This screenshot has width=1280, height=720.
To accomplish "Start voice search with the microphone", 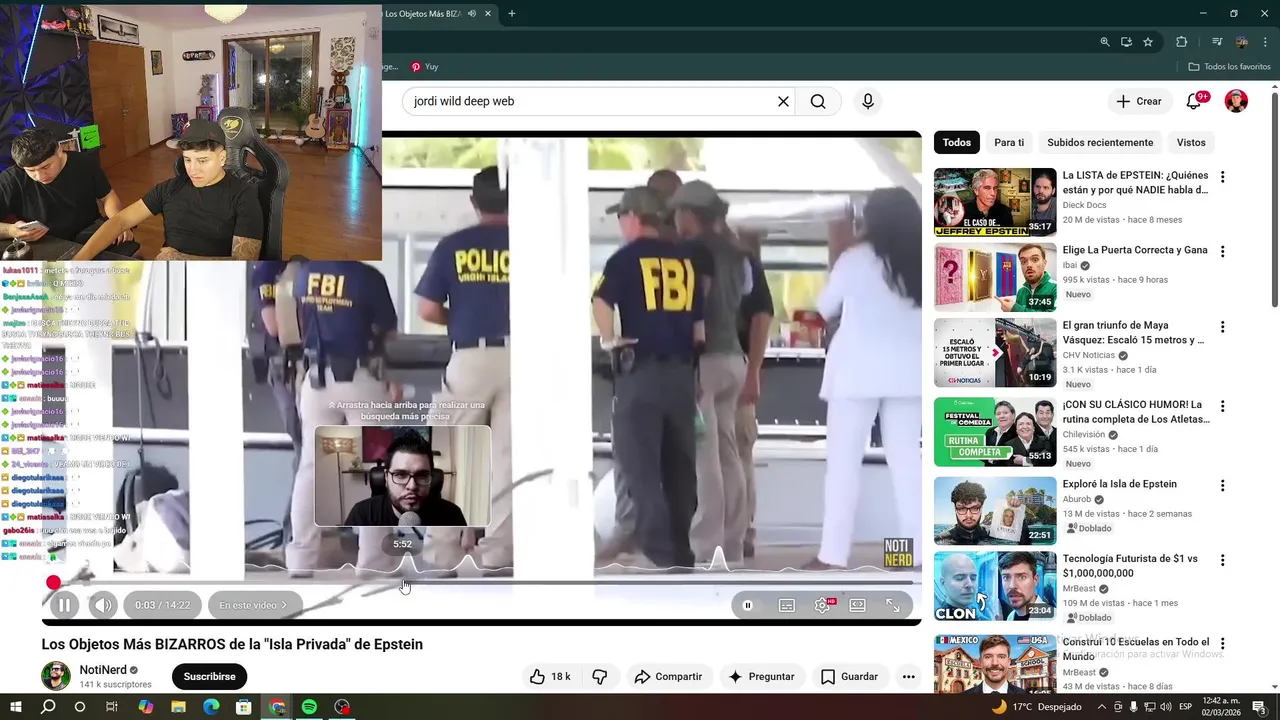I will 868,101.
